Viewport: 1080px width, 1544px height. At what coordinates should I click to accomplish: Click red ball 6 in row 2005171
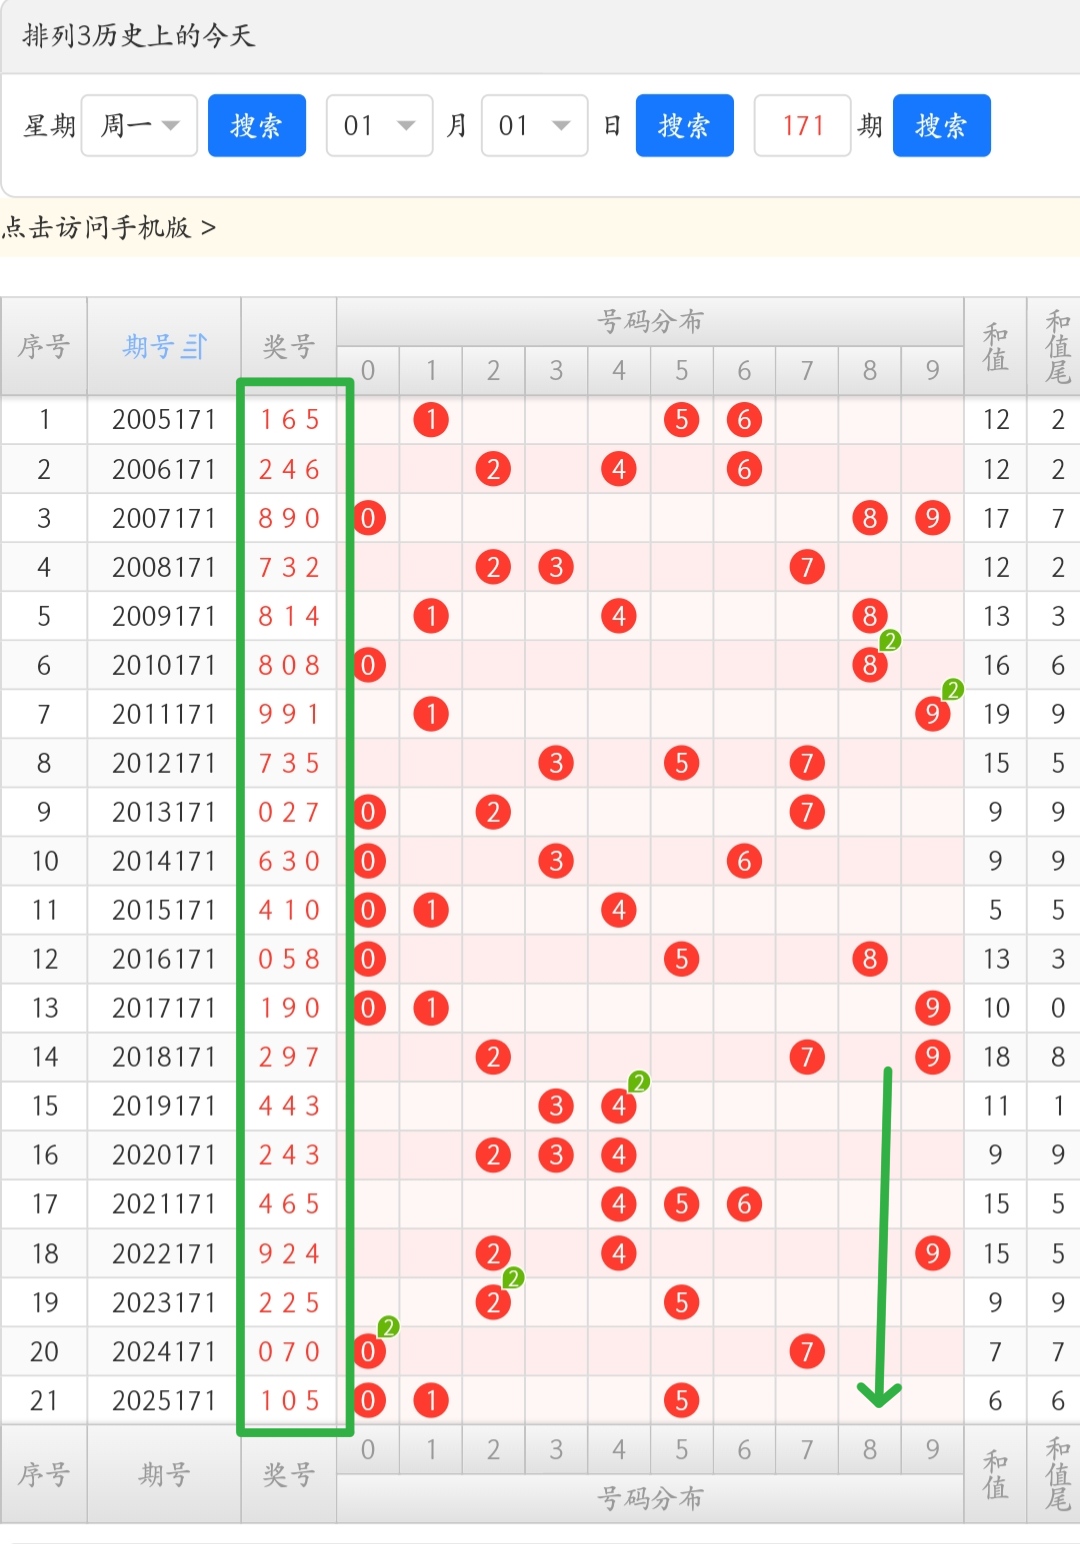pos(744,420)
